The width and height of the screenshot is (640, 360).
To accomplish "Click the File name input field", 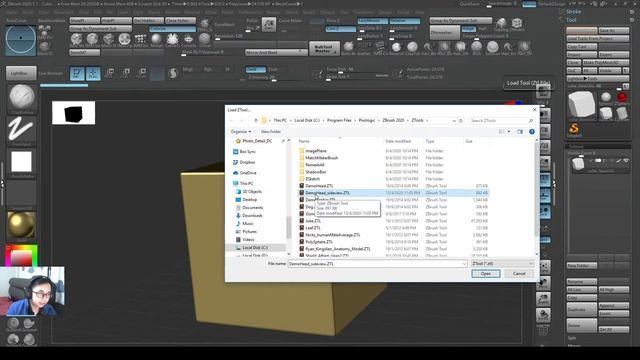I will (375, 264).
